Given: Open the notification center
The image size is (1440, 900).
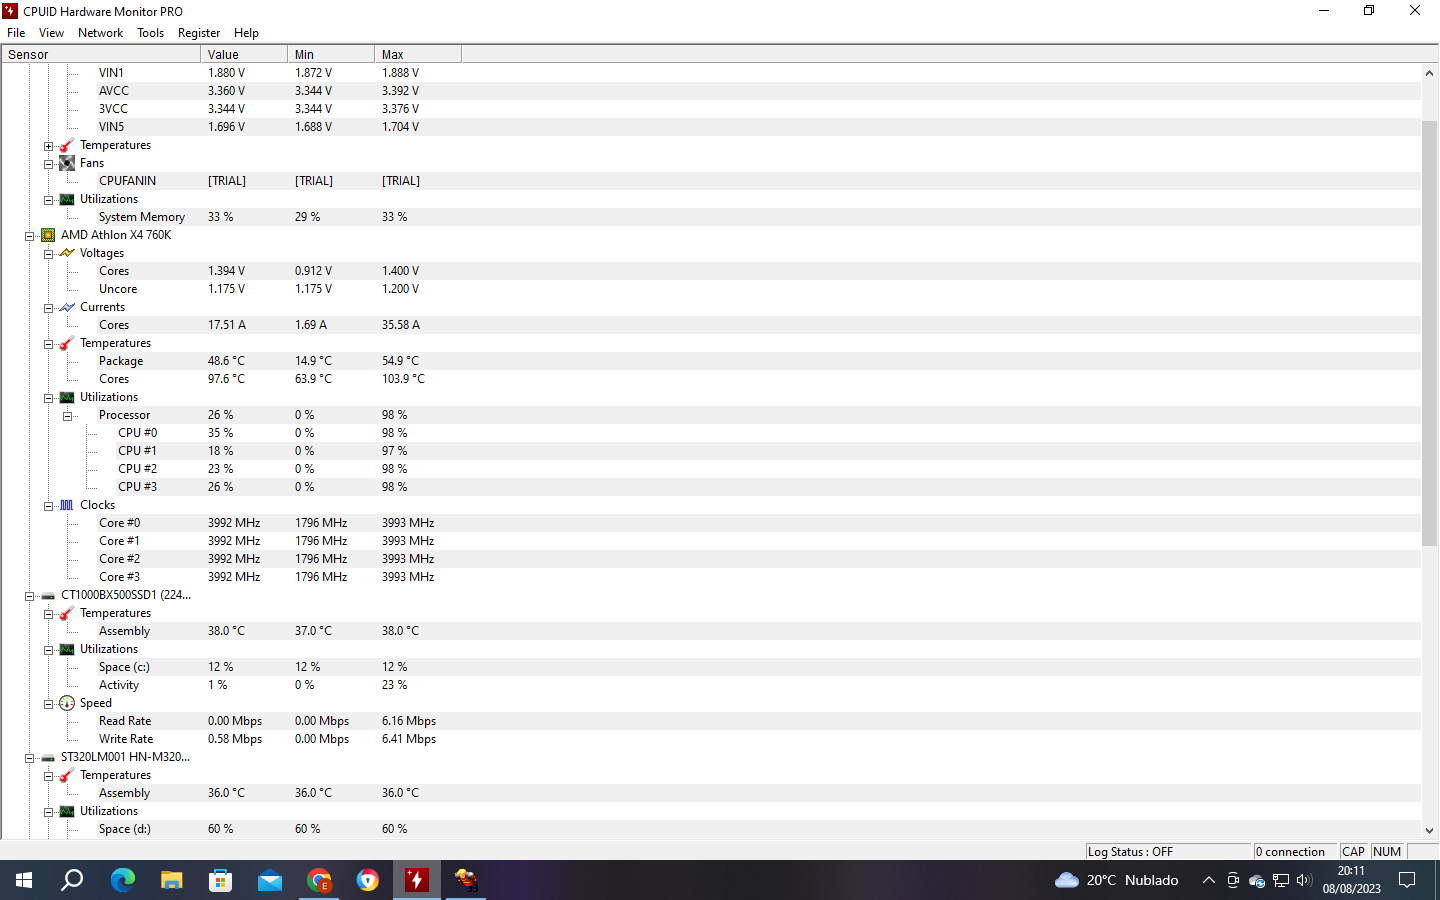Looking at the screenshot, I should 1407,880.
